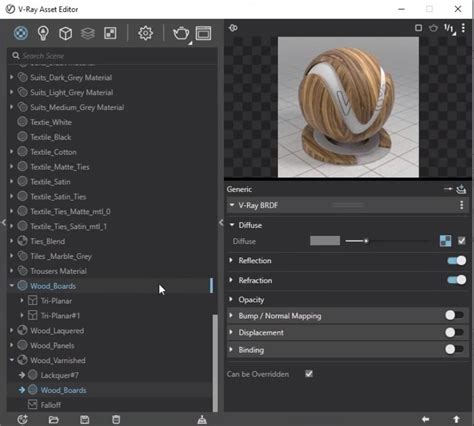Image resolution: width=474 pixels, height=426 pixels.
Task: Click the up arrow navigation icon
Action: point(456,419)
